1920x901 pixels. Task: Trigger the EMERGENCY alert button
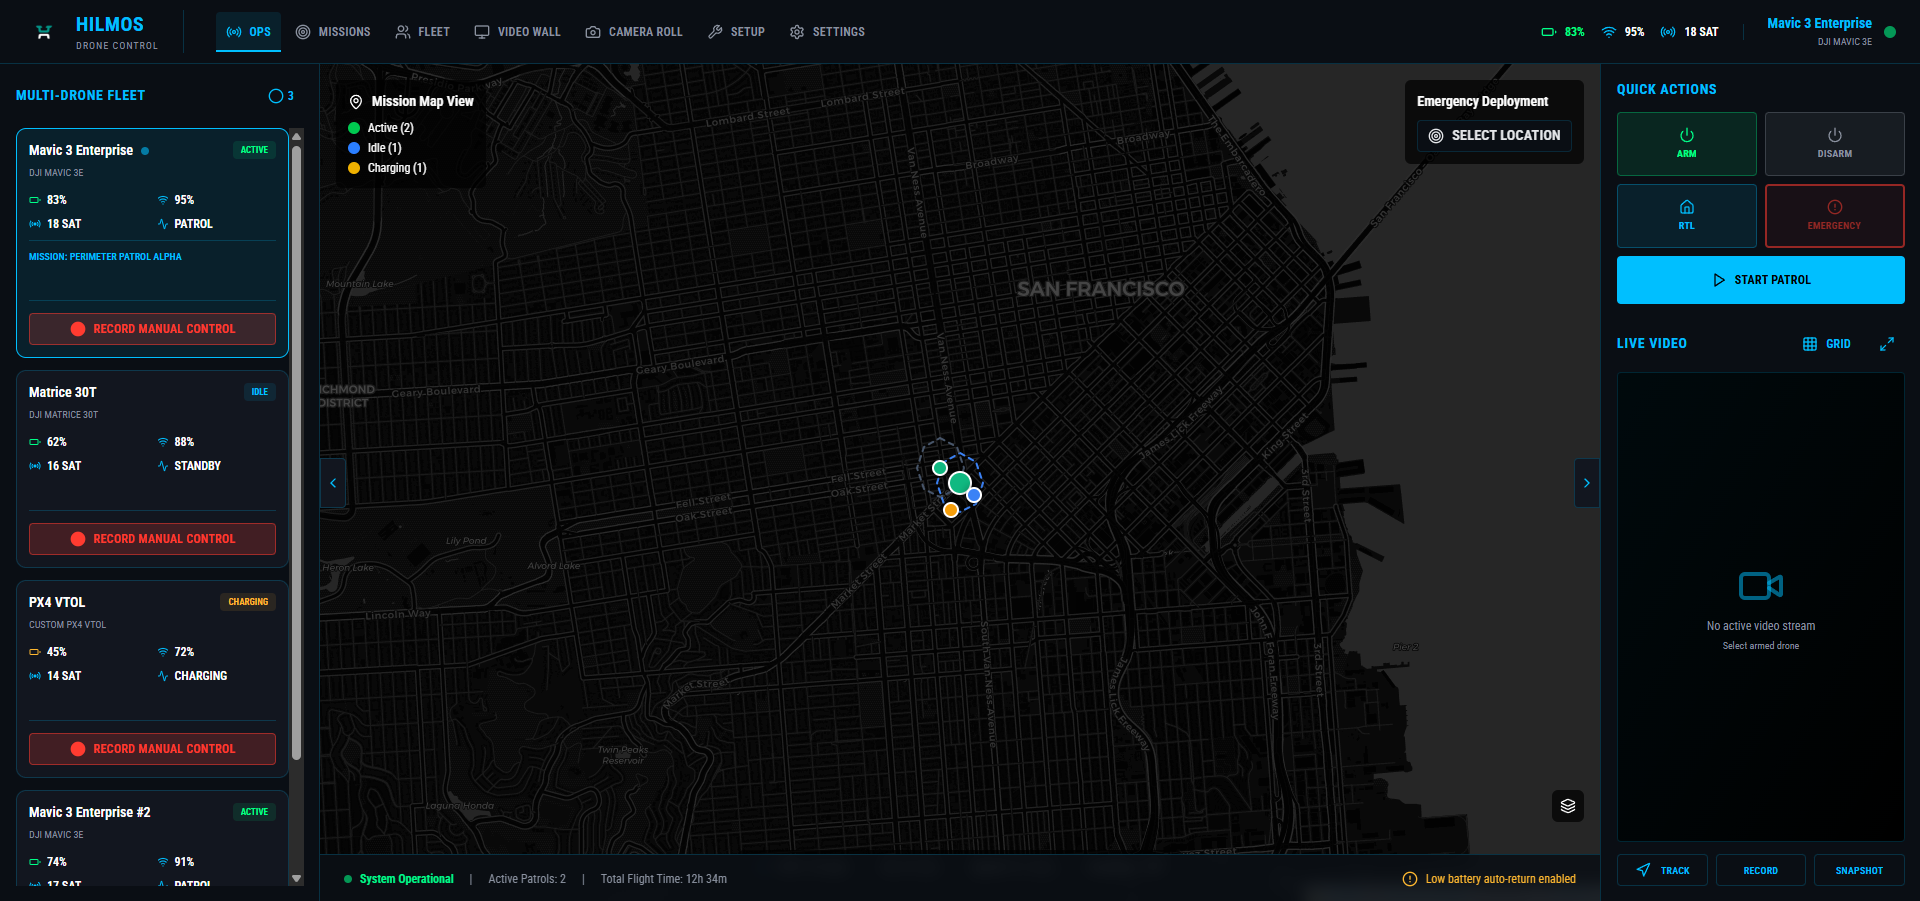point(1833,215)
